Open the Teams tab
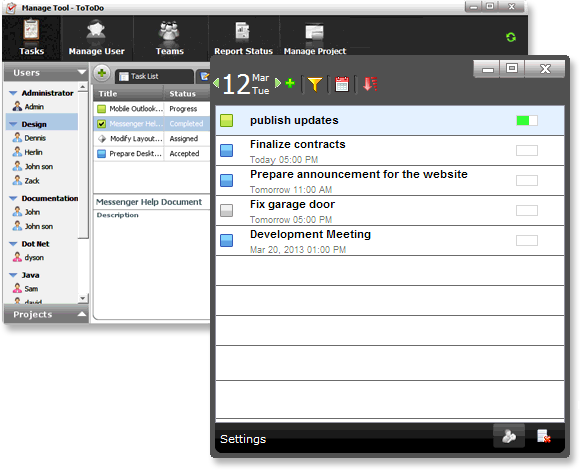This screenshot has height=470, width=580. [x=169, y=38]
